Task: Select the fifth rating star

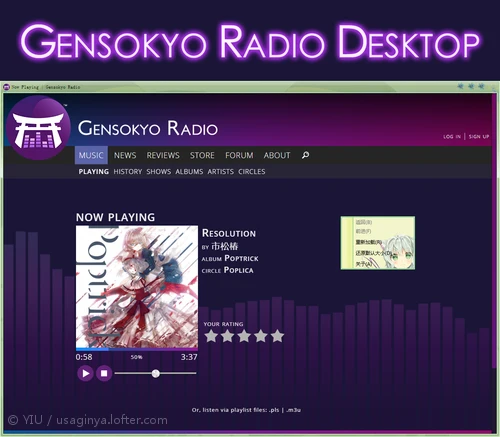Action: point(277,336)
